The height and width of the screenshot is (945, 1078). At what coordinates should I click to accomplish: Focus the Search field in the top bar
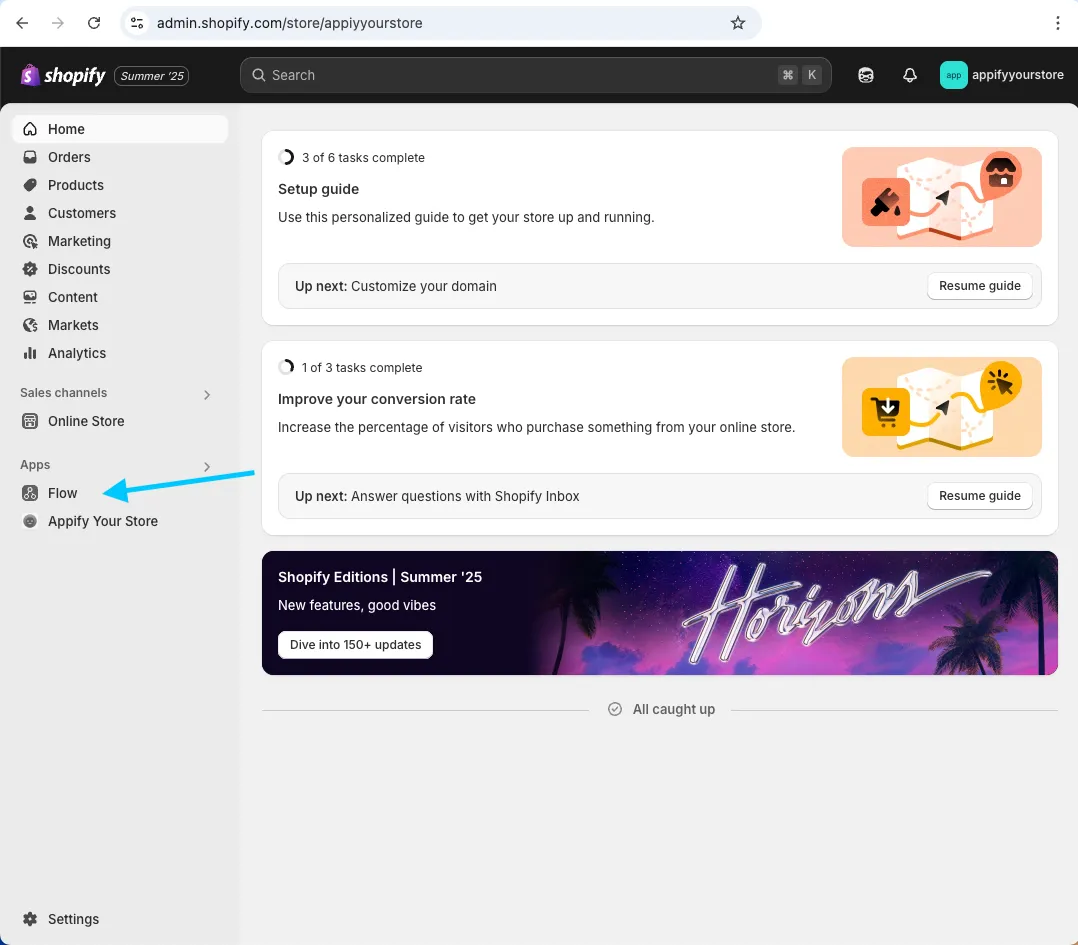[x=536, y=75]
